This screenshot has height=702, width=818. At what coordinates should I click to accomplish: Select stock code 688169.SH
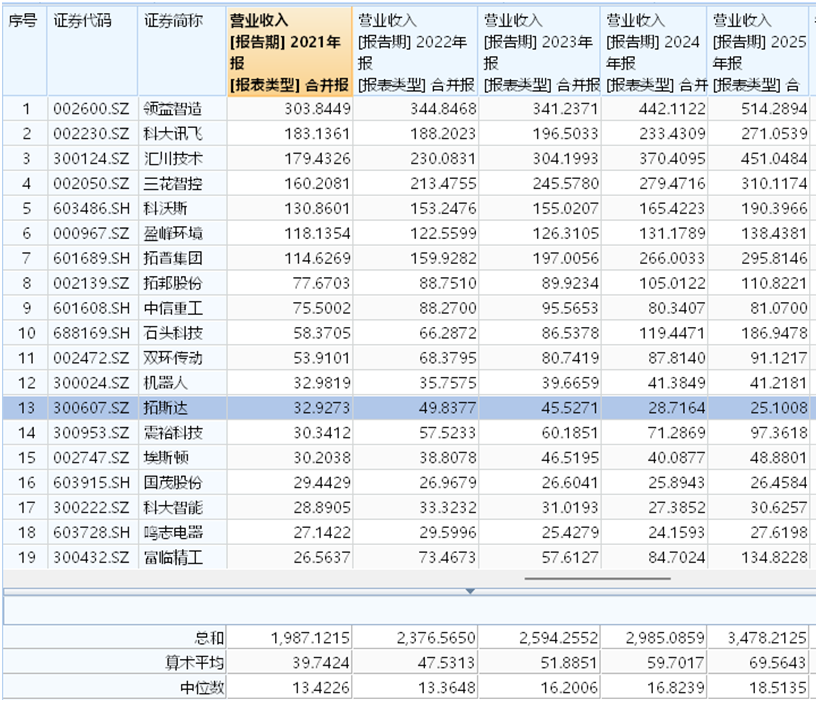click(91, 333)
